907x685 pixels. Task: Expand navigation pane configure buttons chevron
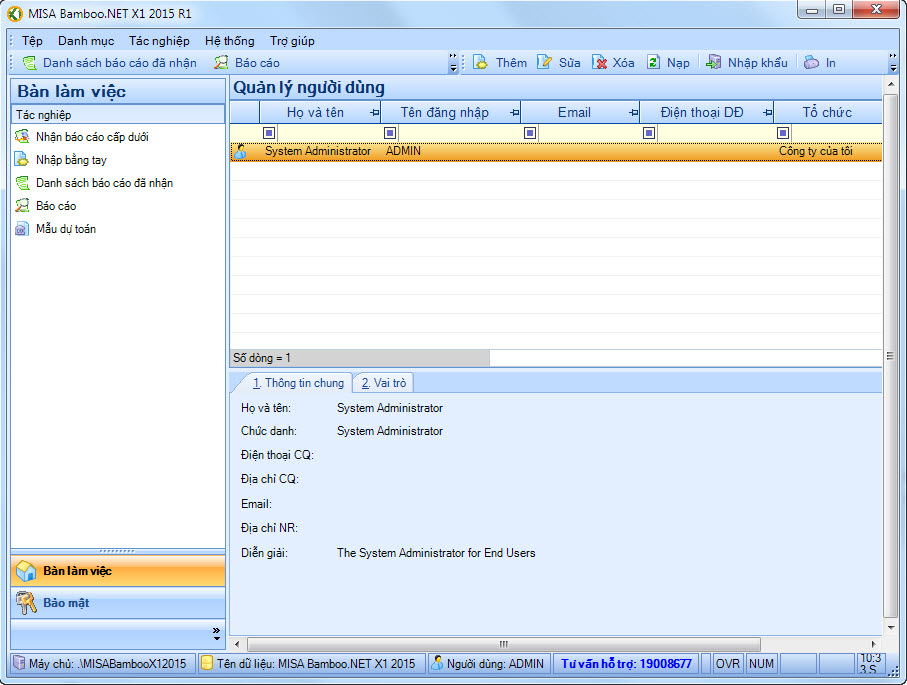point(216,634)
